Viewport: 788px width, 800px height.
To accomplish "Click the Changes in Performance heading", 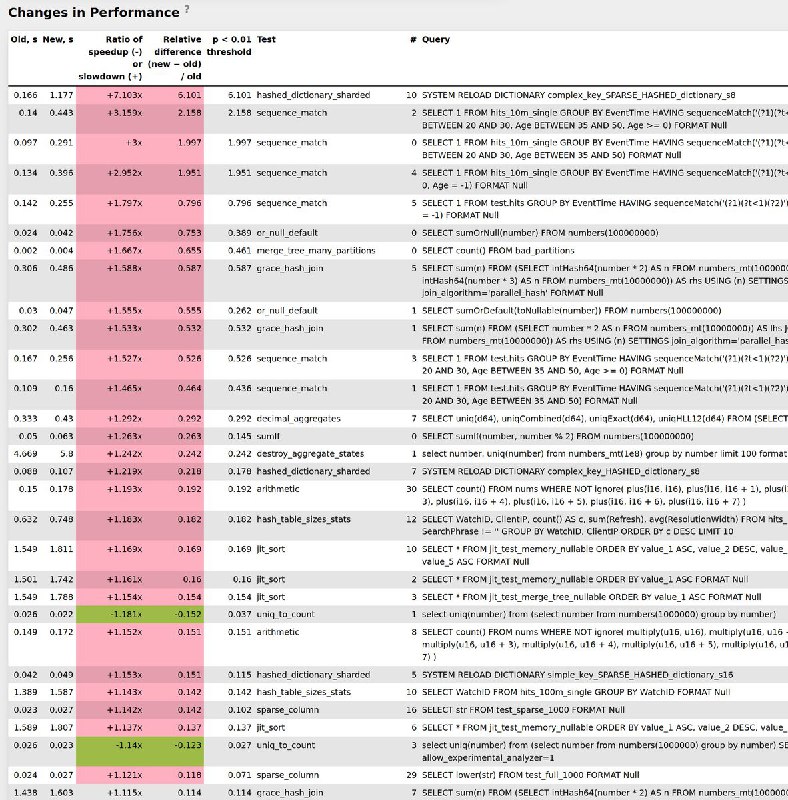I will pyautogui.click(x=94, y=12).
